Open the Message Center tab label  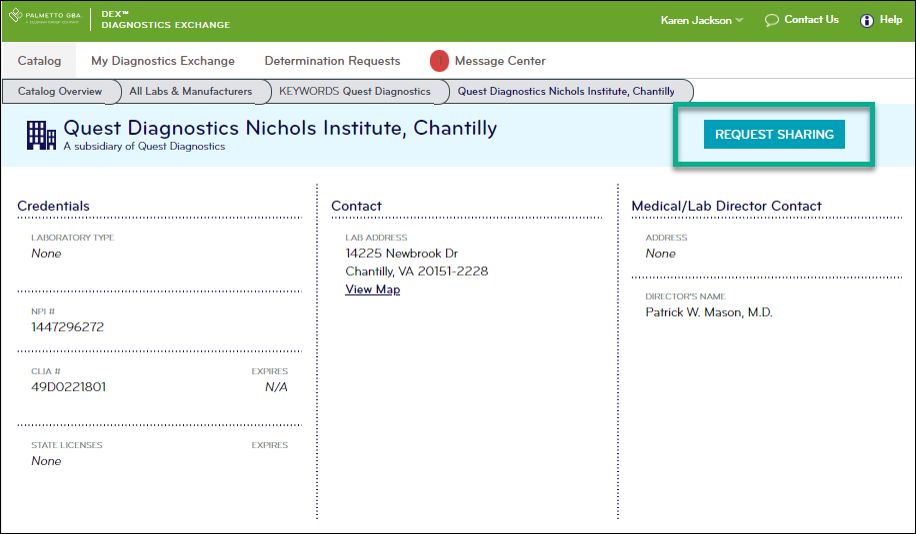click(500, 61)
